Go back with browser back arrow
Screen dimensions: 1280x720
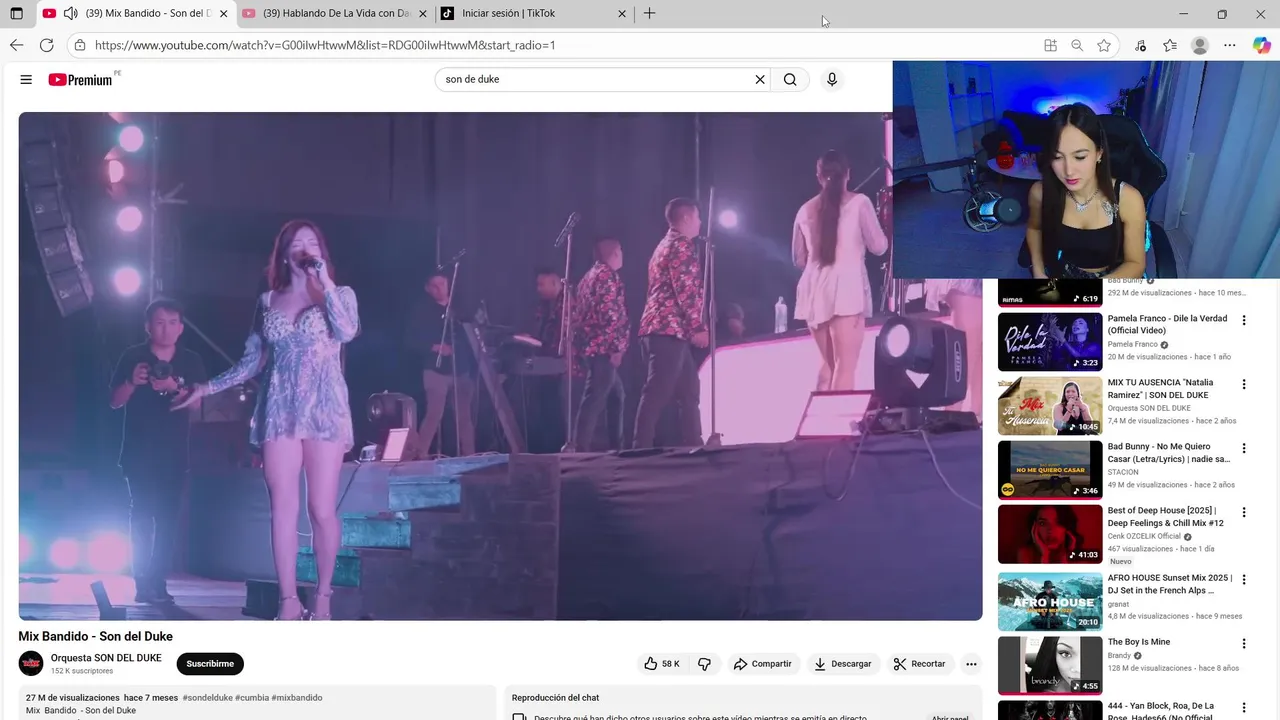click(x=16, y=45)
